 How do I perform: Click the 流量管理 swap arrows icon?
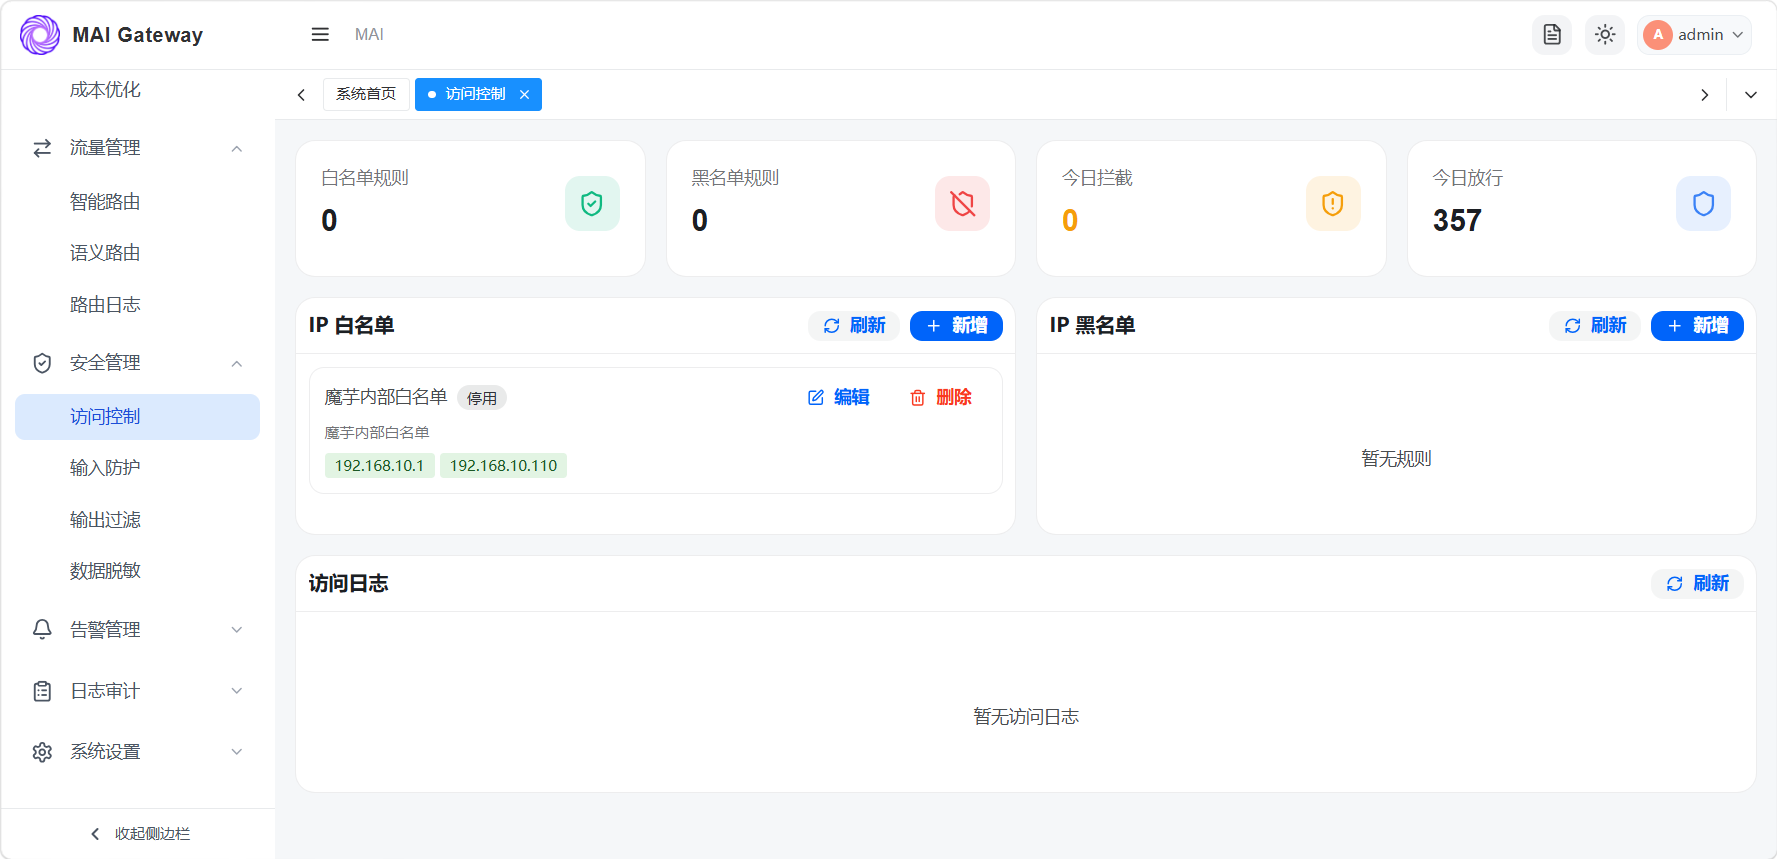tap(42, 148)
